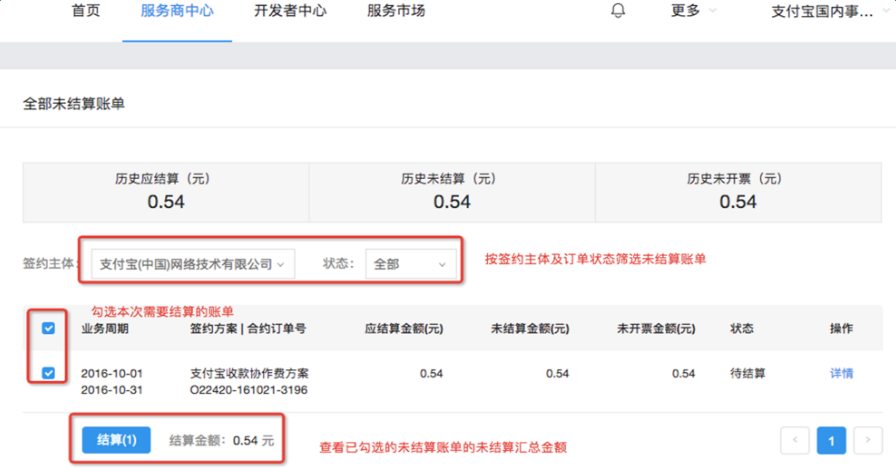
Task: Click the 未结算金额 column header
Action: [530, 328]
